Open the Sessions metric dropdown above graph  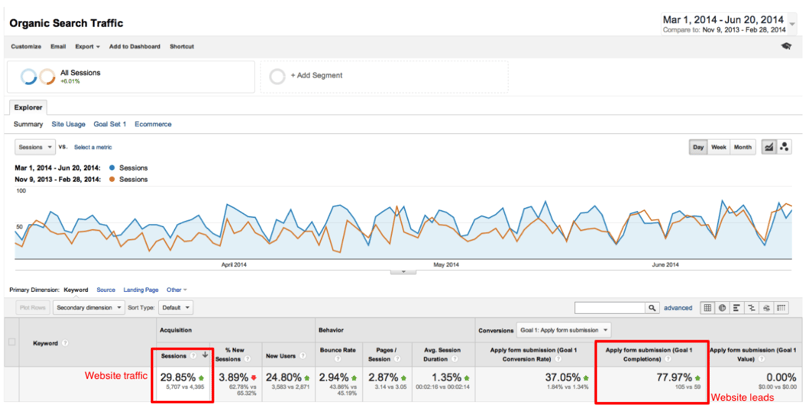(35, 147)
